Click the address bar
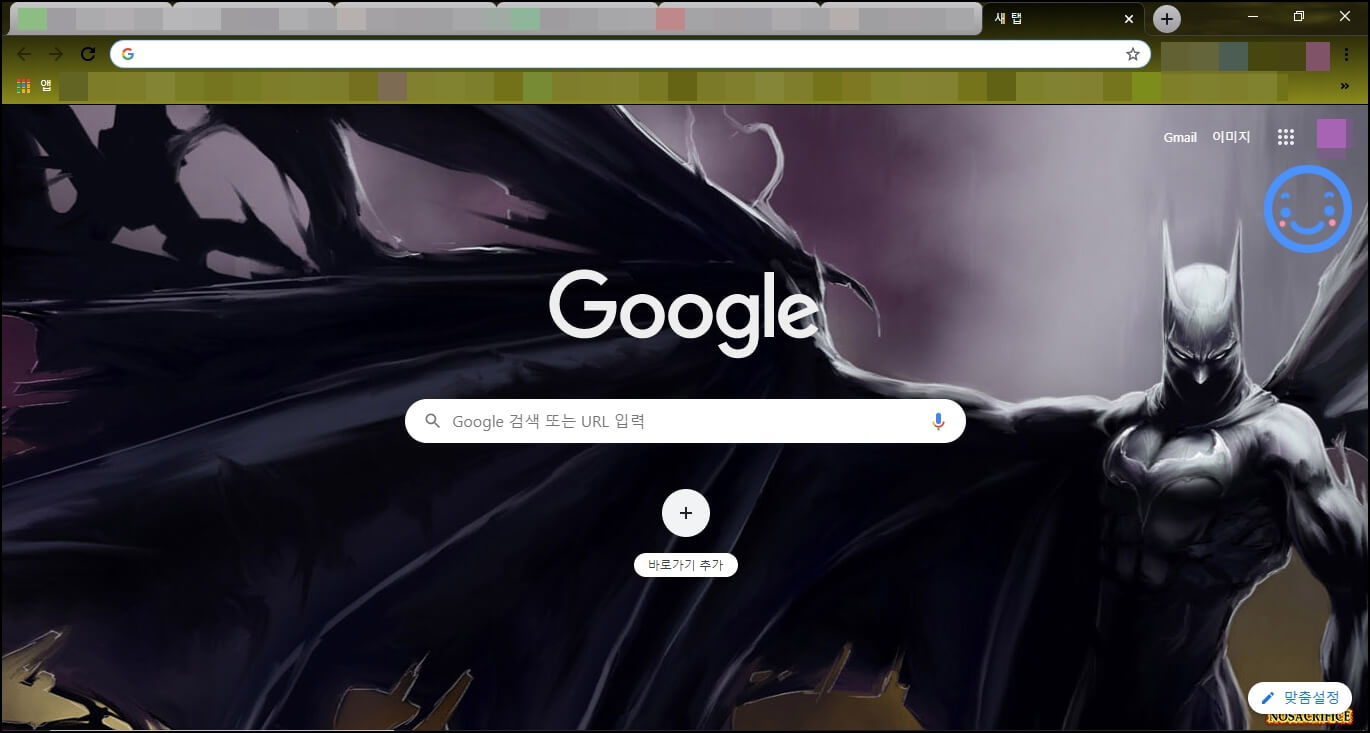The image size is (1370, 733). click(x=630, y=54)
